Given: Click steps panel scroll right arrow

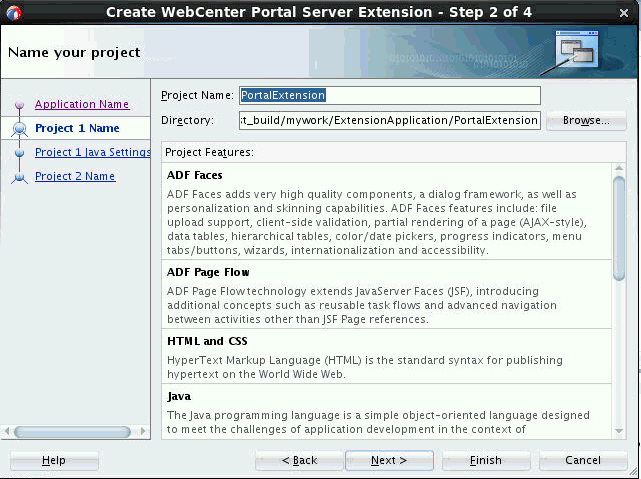Looking at the screenshot, I should (143, 431).
